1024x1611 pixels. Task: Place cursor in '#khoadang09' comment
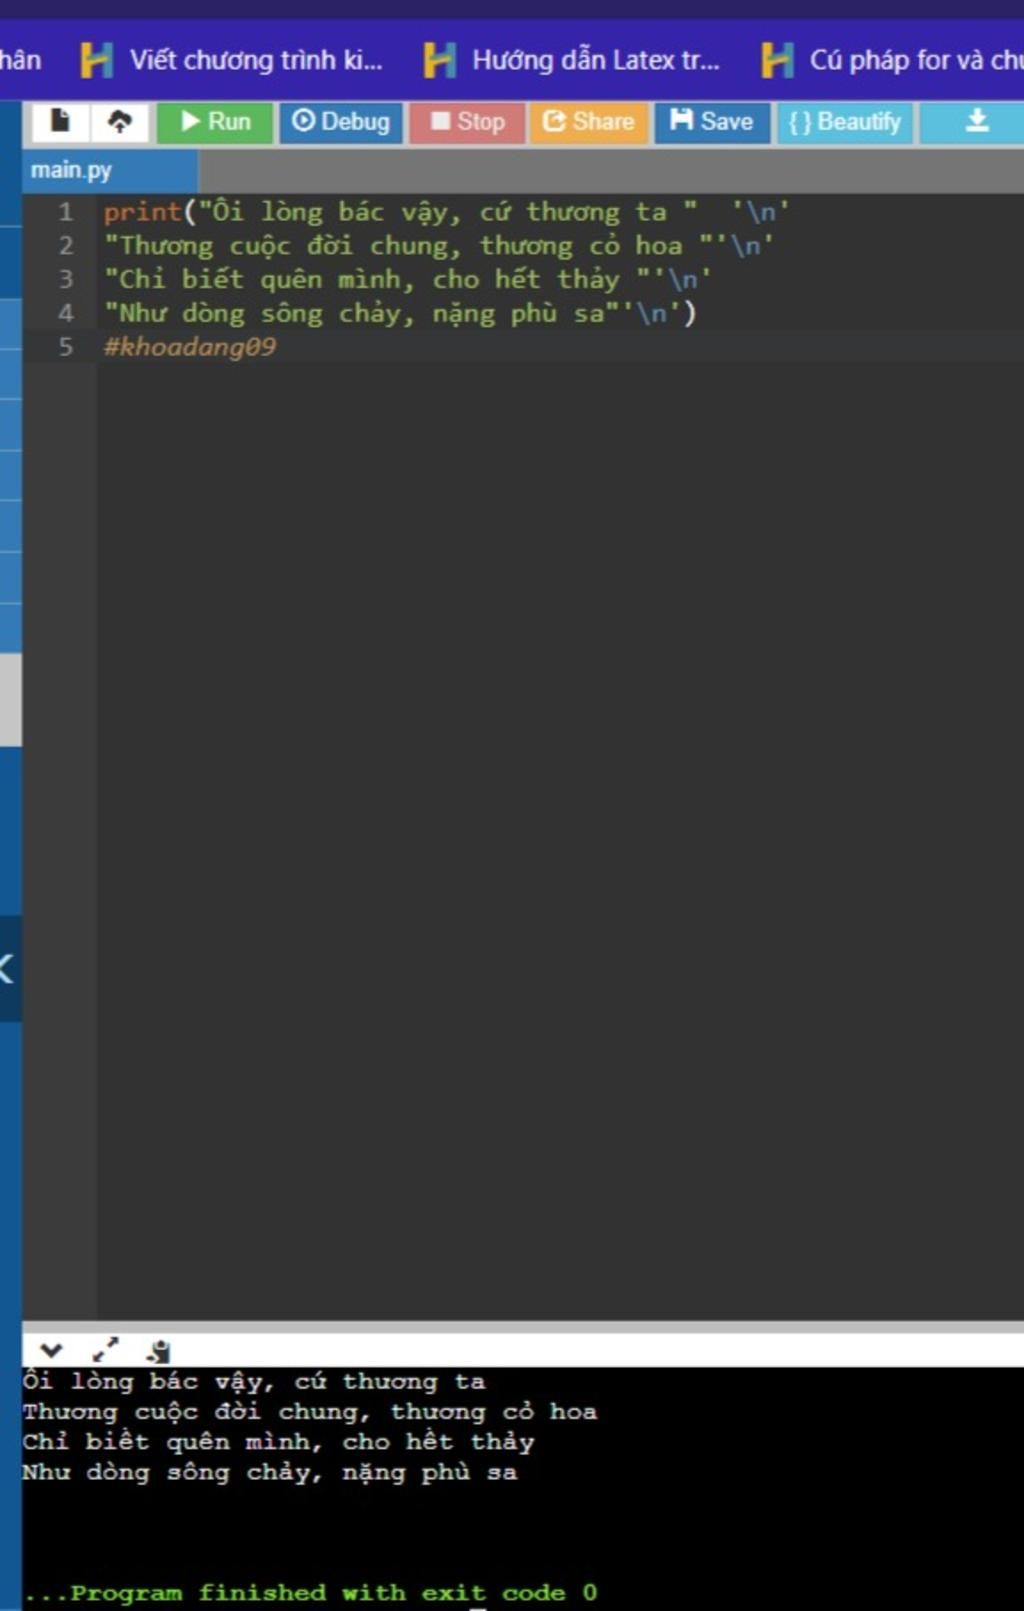190,347
